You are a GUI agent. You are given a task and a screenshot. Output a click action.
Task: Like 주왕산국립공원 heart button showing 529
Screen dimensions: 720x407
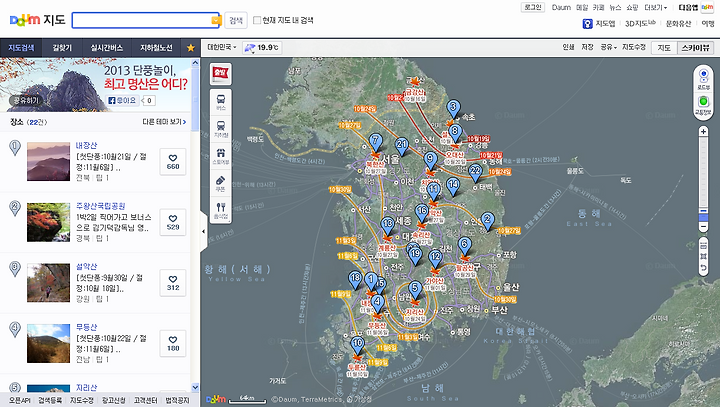click(x=173, y=222)
